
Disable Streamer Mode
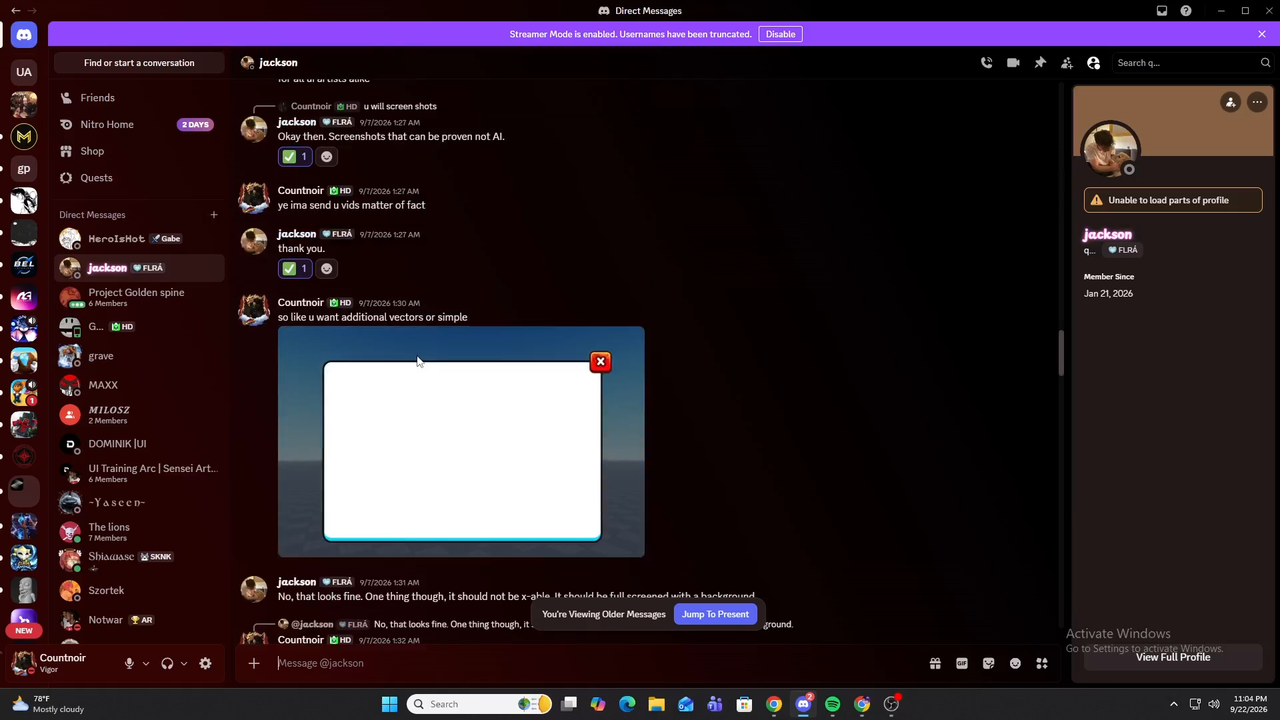[x=780, y=34]
